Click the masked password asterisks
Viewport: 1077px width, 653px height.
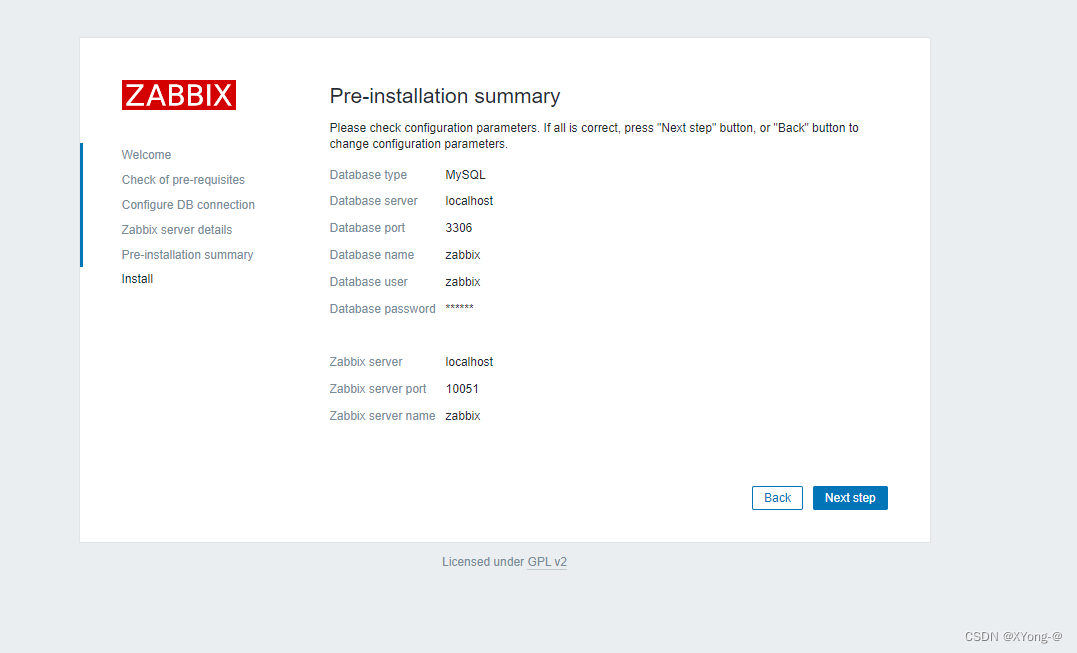459,307
